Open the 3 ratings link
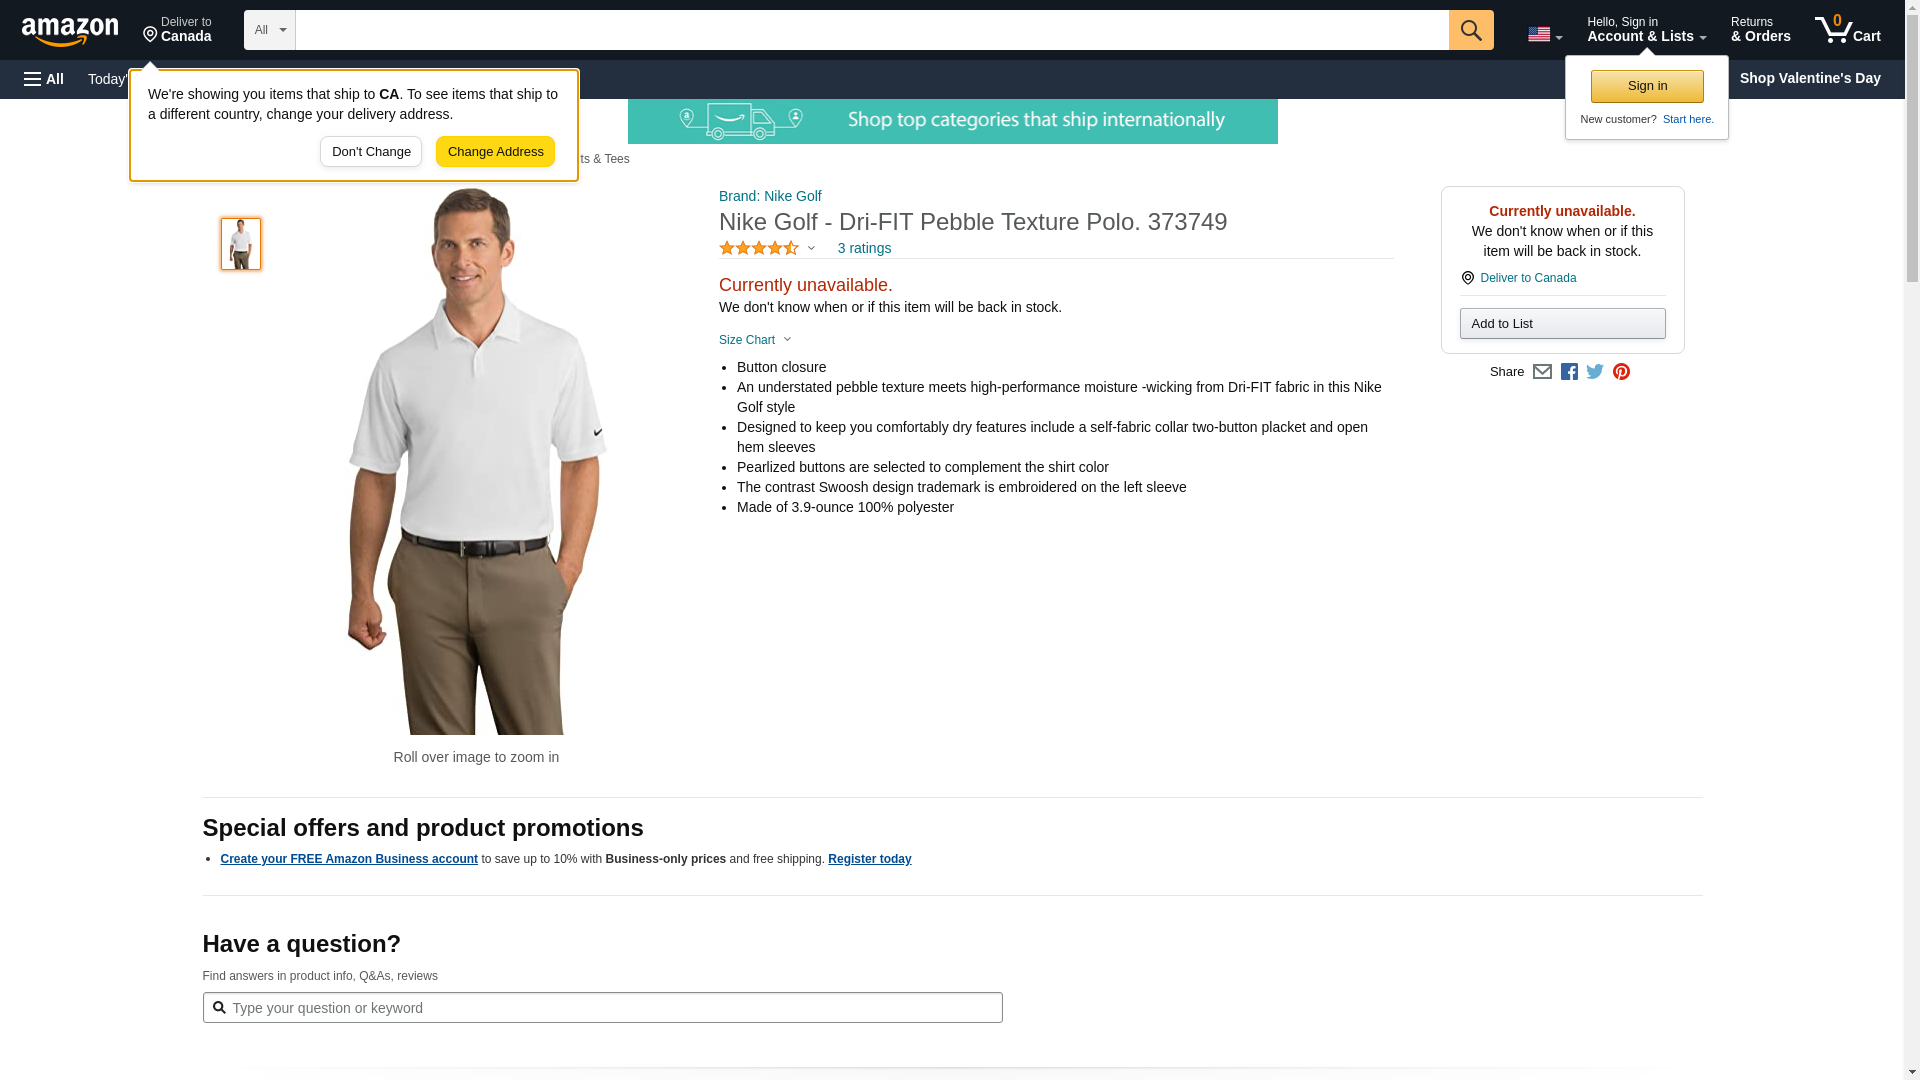 click(864, 248)
